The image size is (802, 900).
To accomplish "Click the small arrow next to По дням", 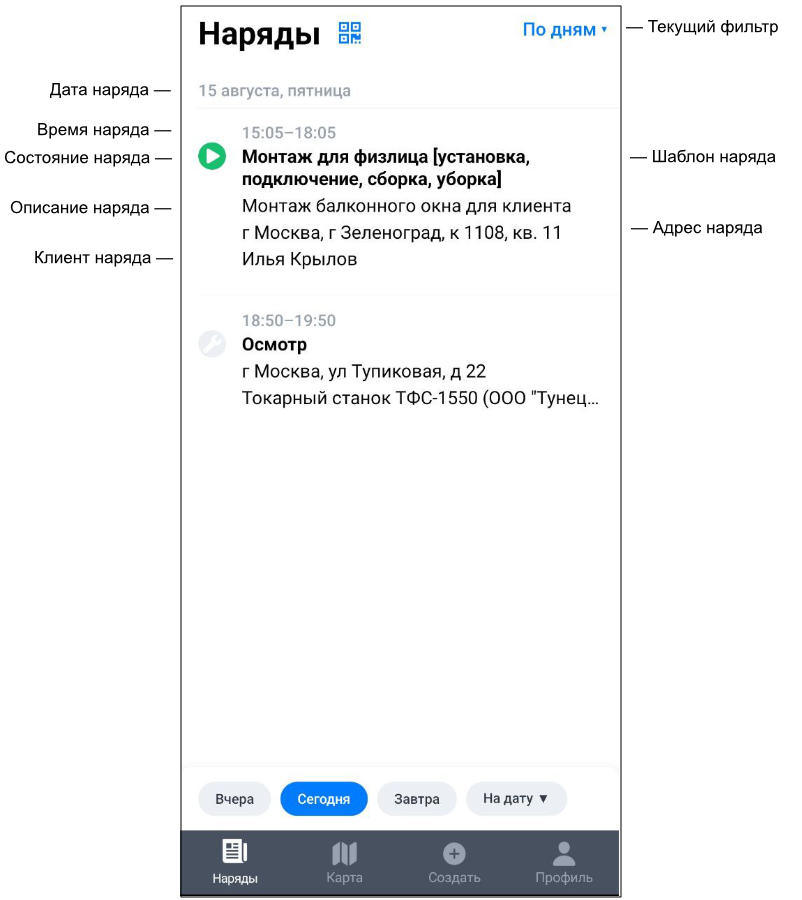I will 604,29.
